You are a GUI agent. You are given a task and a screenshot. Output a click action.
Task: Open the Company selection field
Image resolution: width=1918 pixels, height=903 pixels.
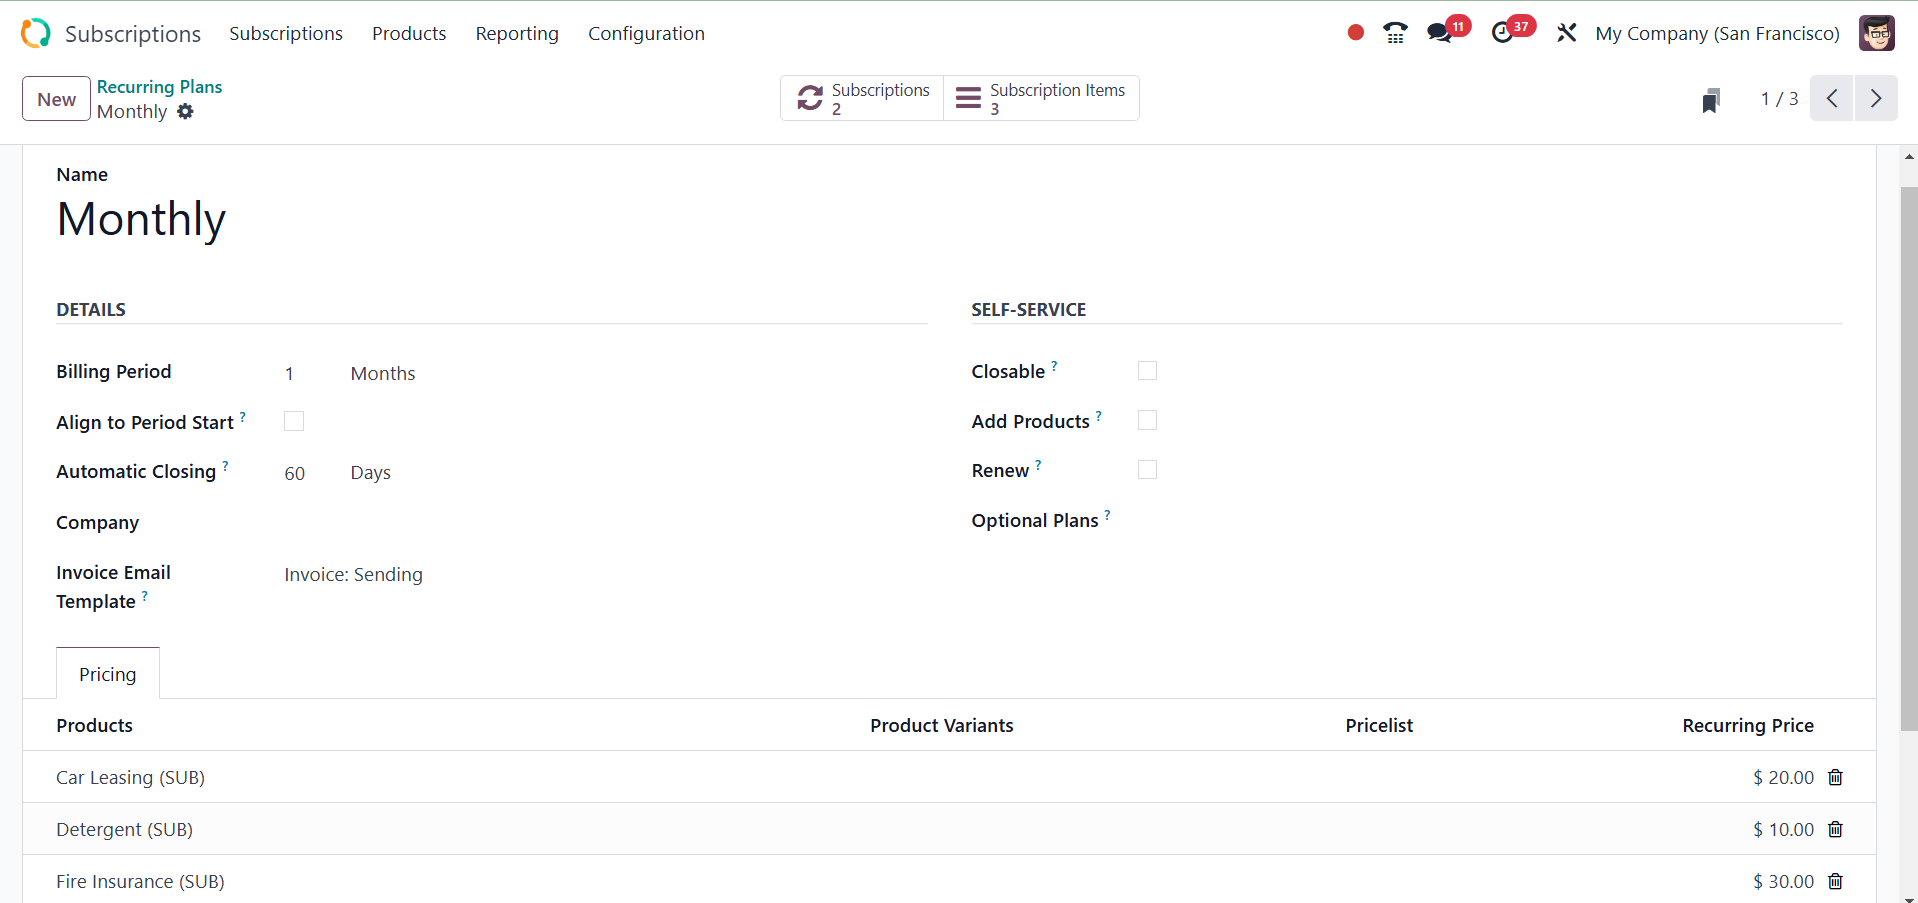tap(605, 523)
